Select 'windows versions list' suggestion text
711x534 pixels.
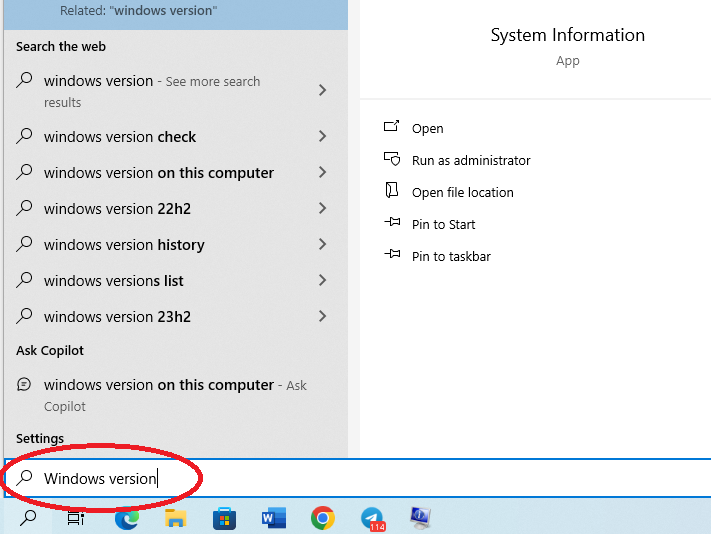[x=113, y=281]
